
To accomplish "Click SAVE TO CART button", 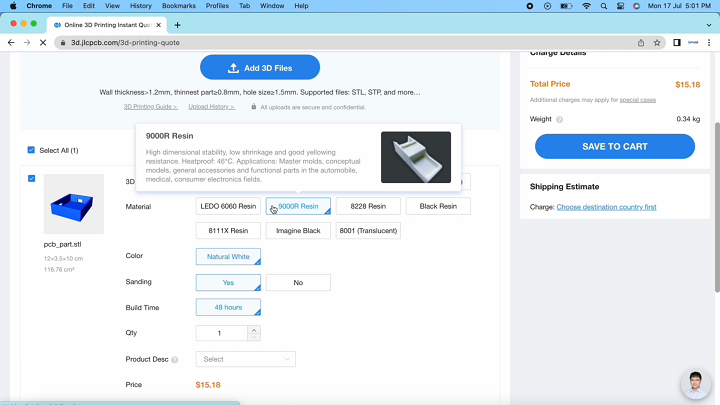I will tap(615, 146).
